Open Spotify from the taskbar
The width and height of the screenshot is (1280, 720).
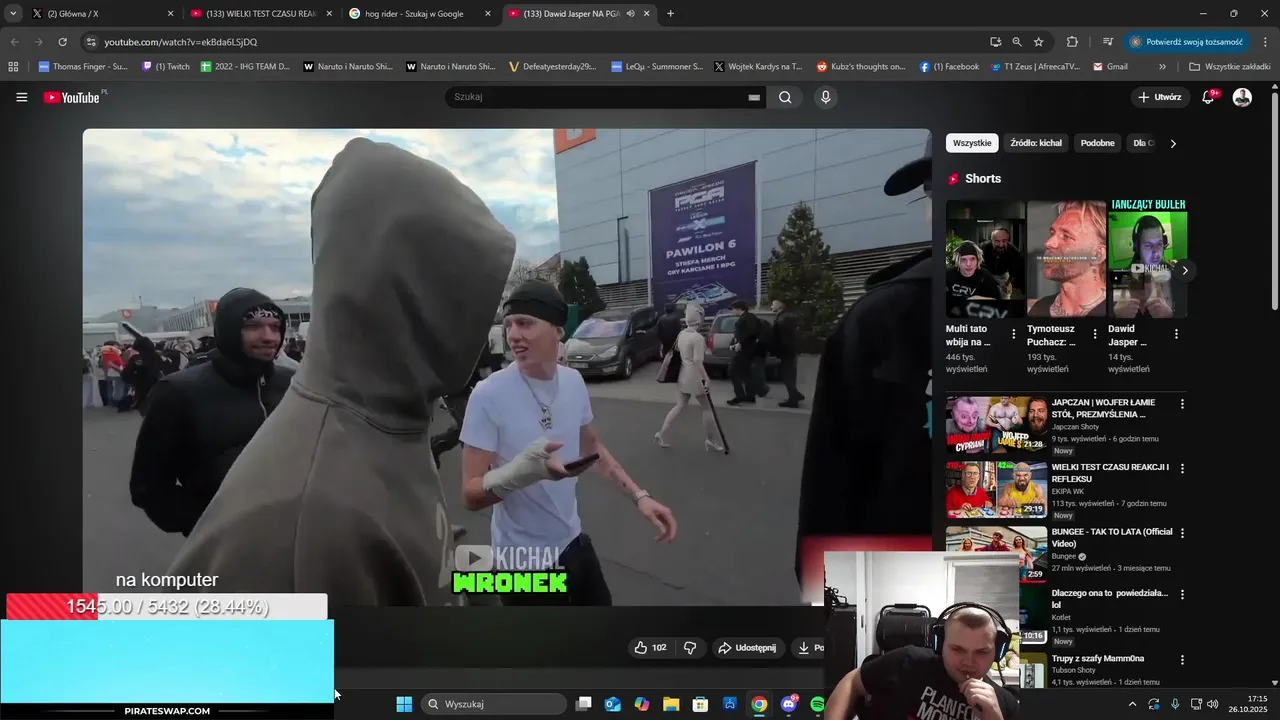[817, 704]
